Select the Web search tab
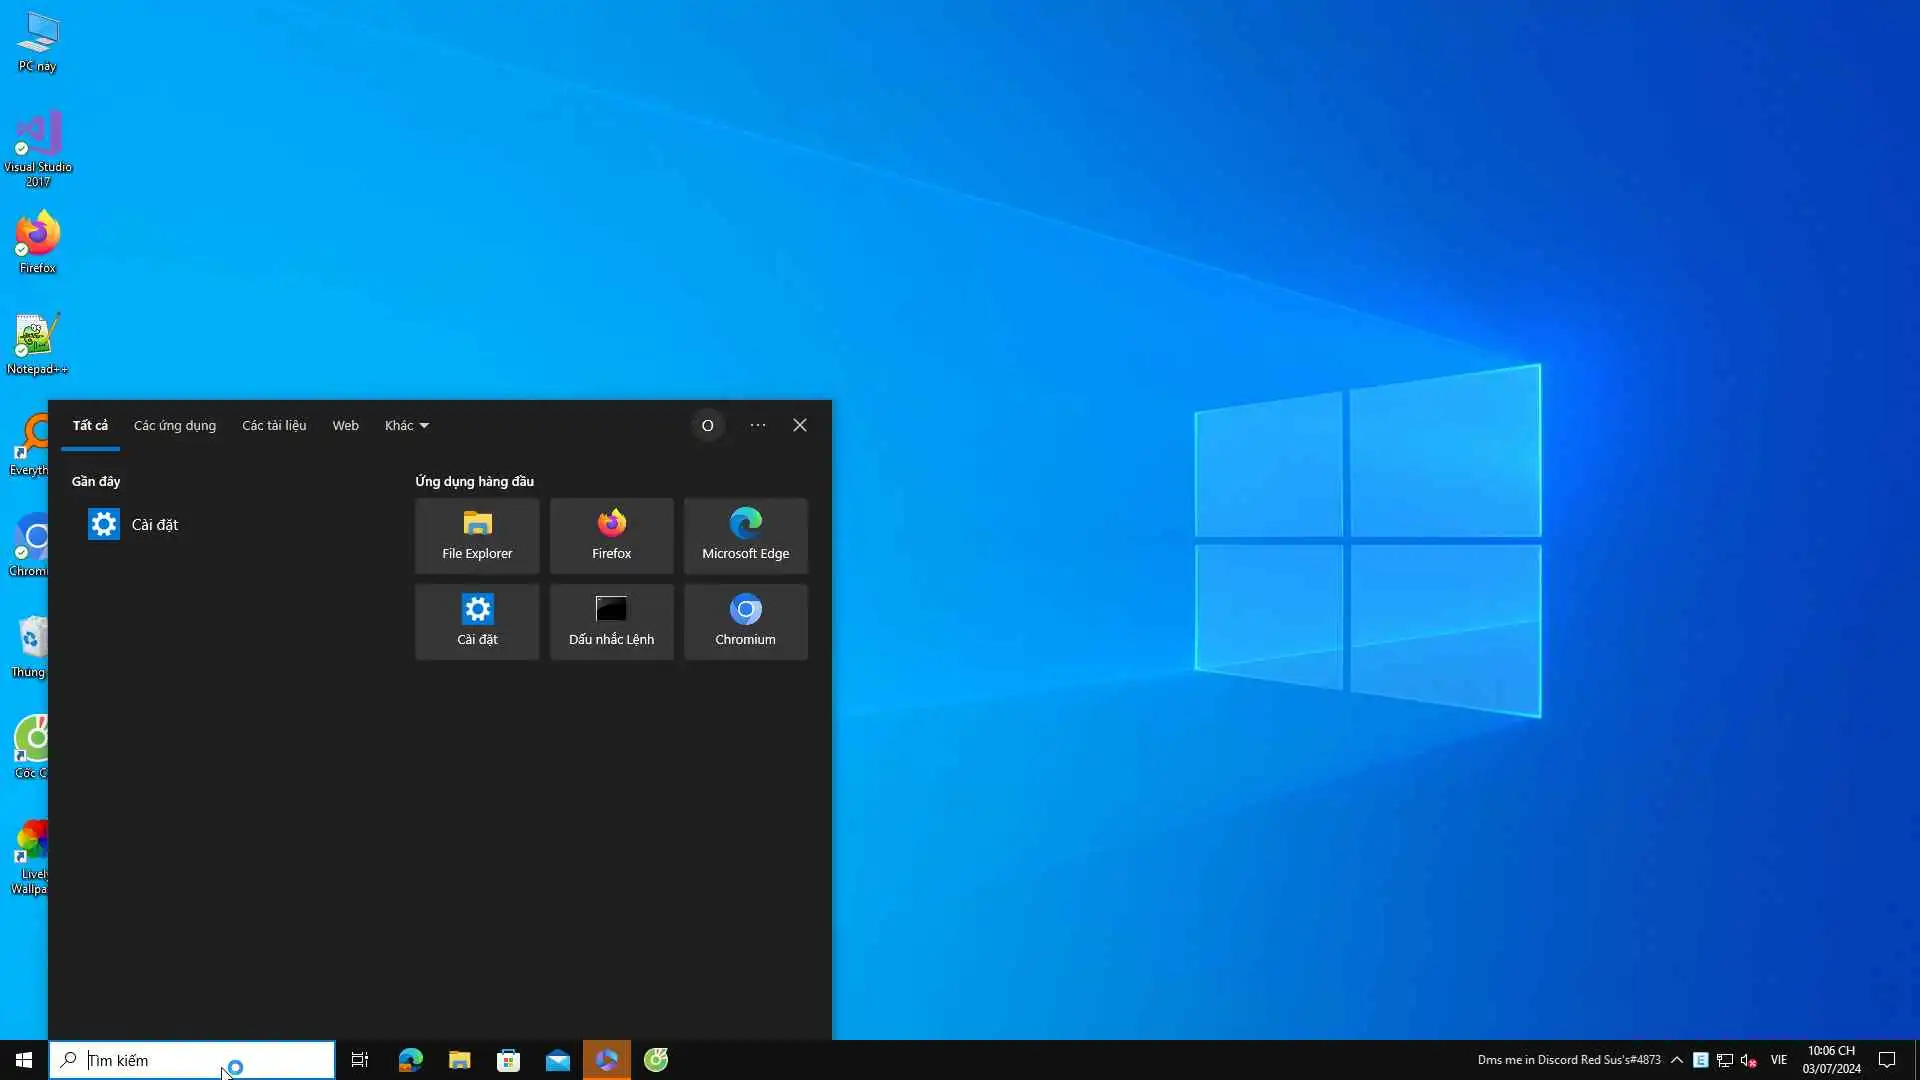 (x=345, y=425)
